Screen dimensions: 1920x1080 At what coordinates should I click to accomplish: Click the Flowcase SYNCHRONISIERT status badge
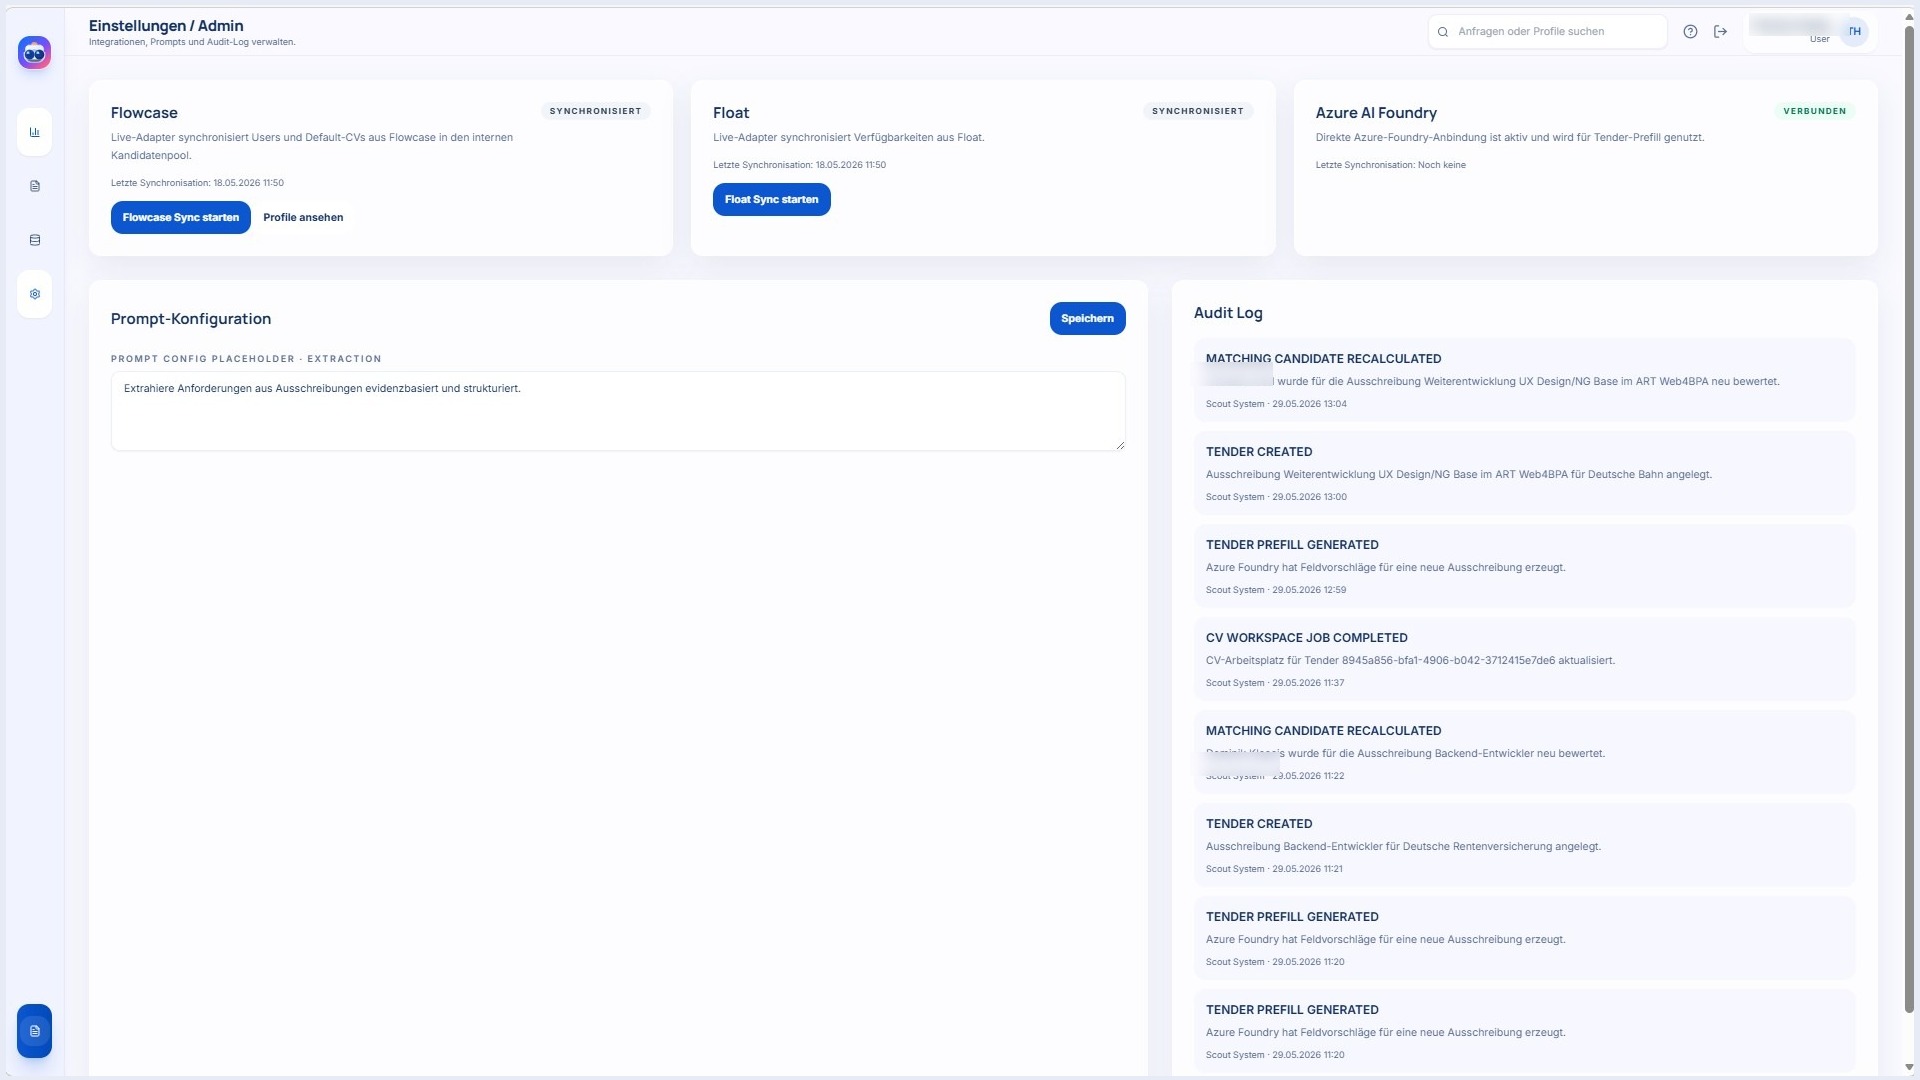(595, 111)
